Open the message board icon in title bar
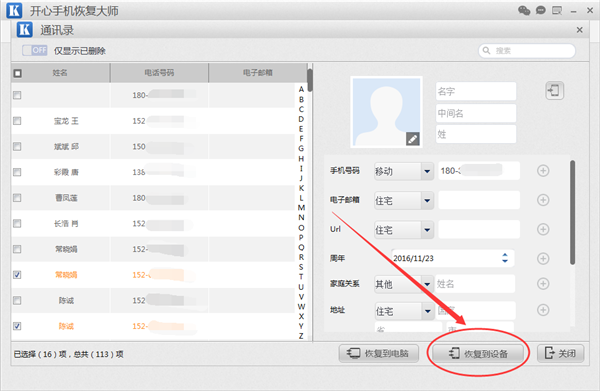600x391 pixels. pos(557,10)
